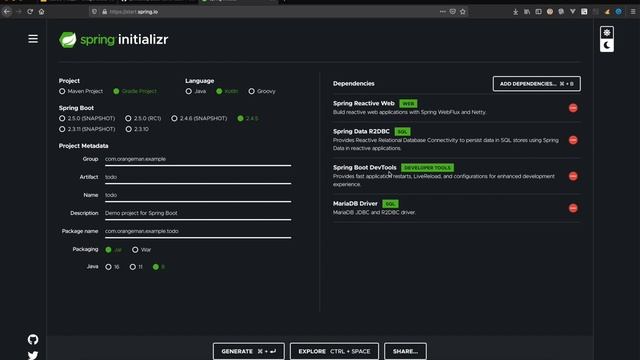
Task: Open the Firefox application menu
Action: [633, 12]
